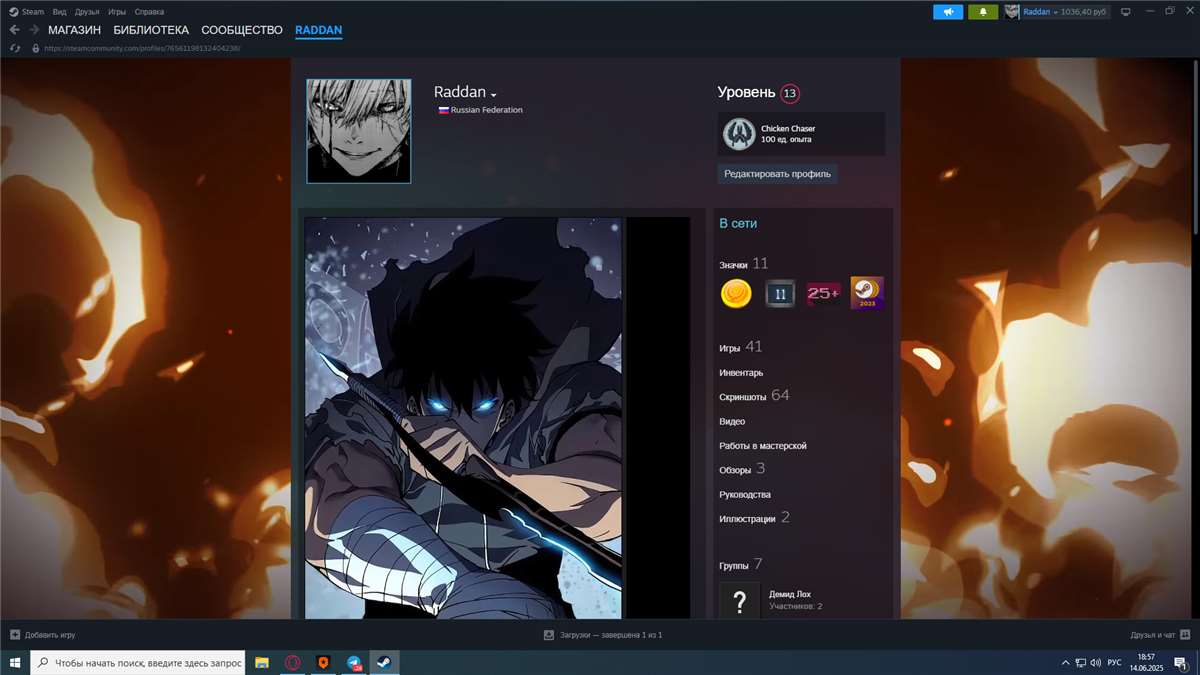This screenshot has width=1200, height=675.
Task: Click the question mark group avatar
Action: [x=740, y=601]
